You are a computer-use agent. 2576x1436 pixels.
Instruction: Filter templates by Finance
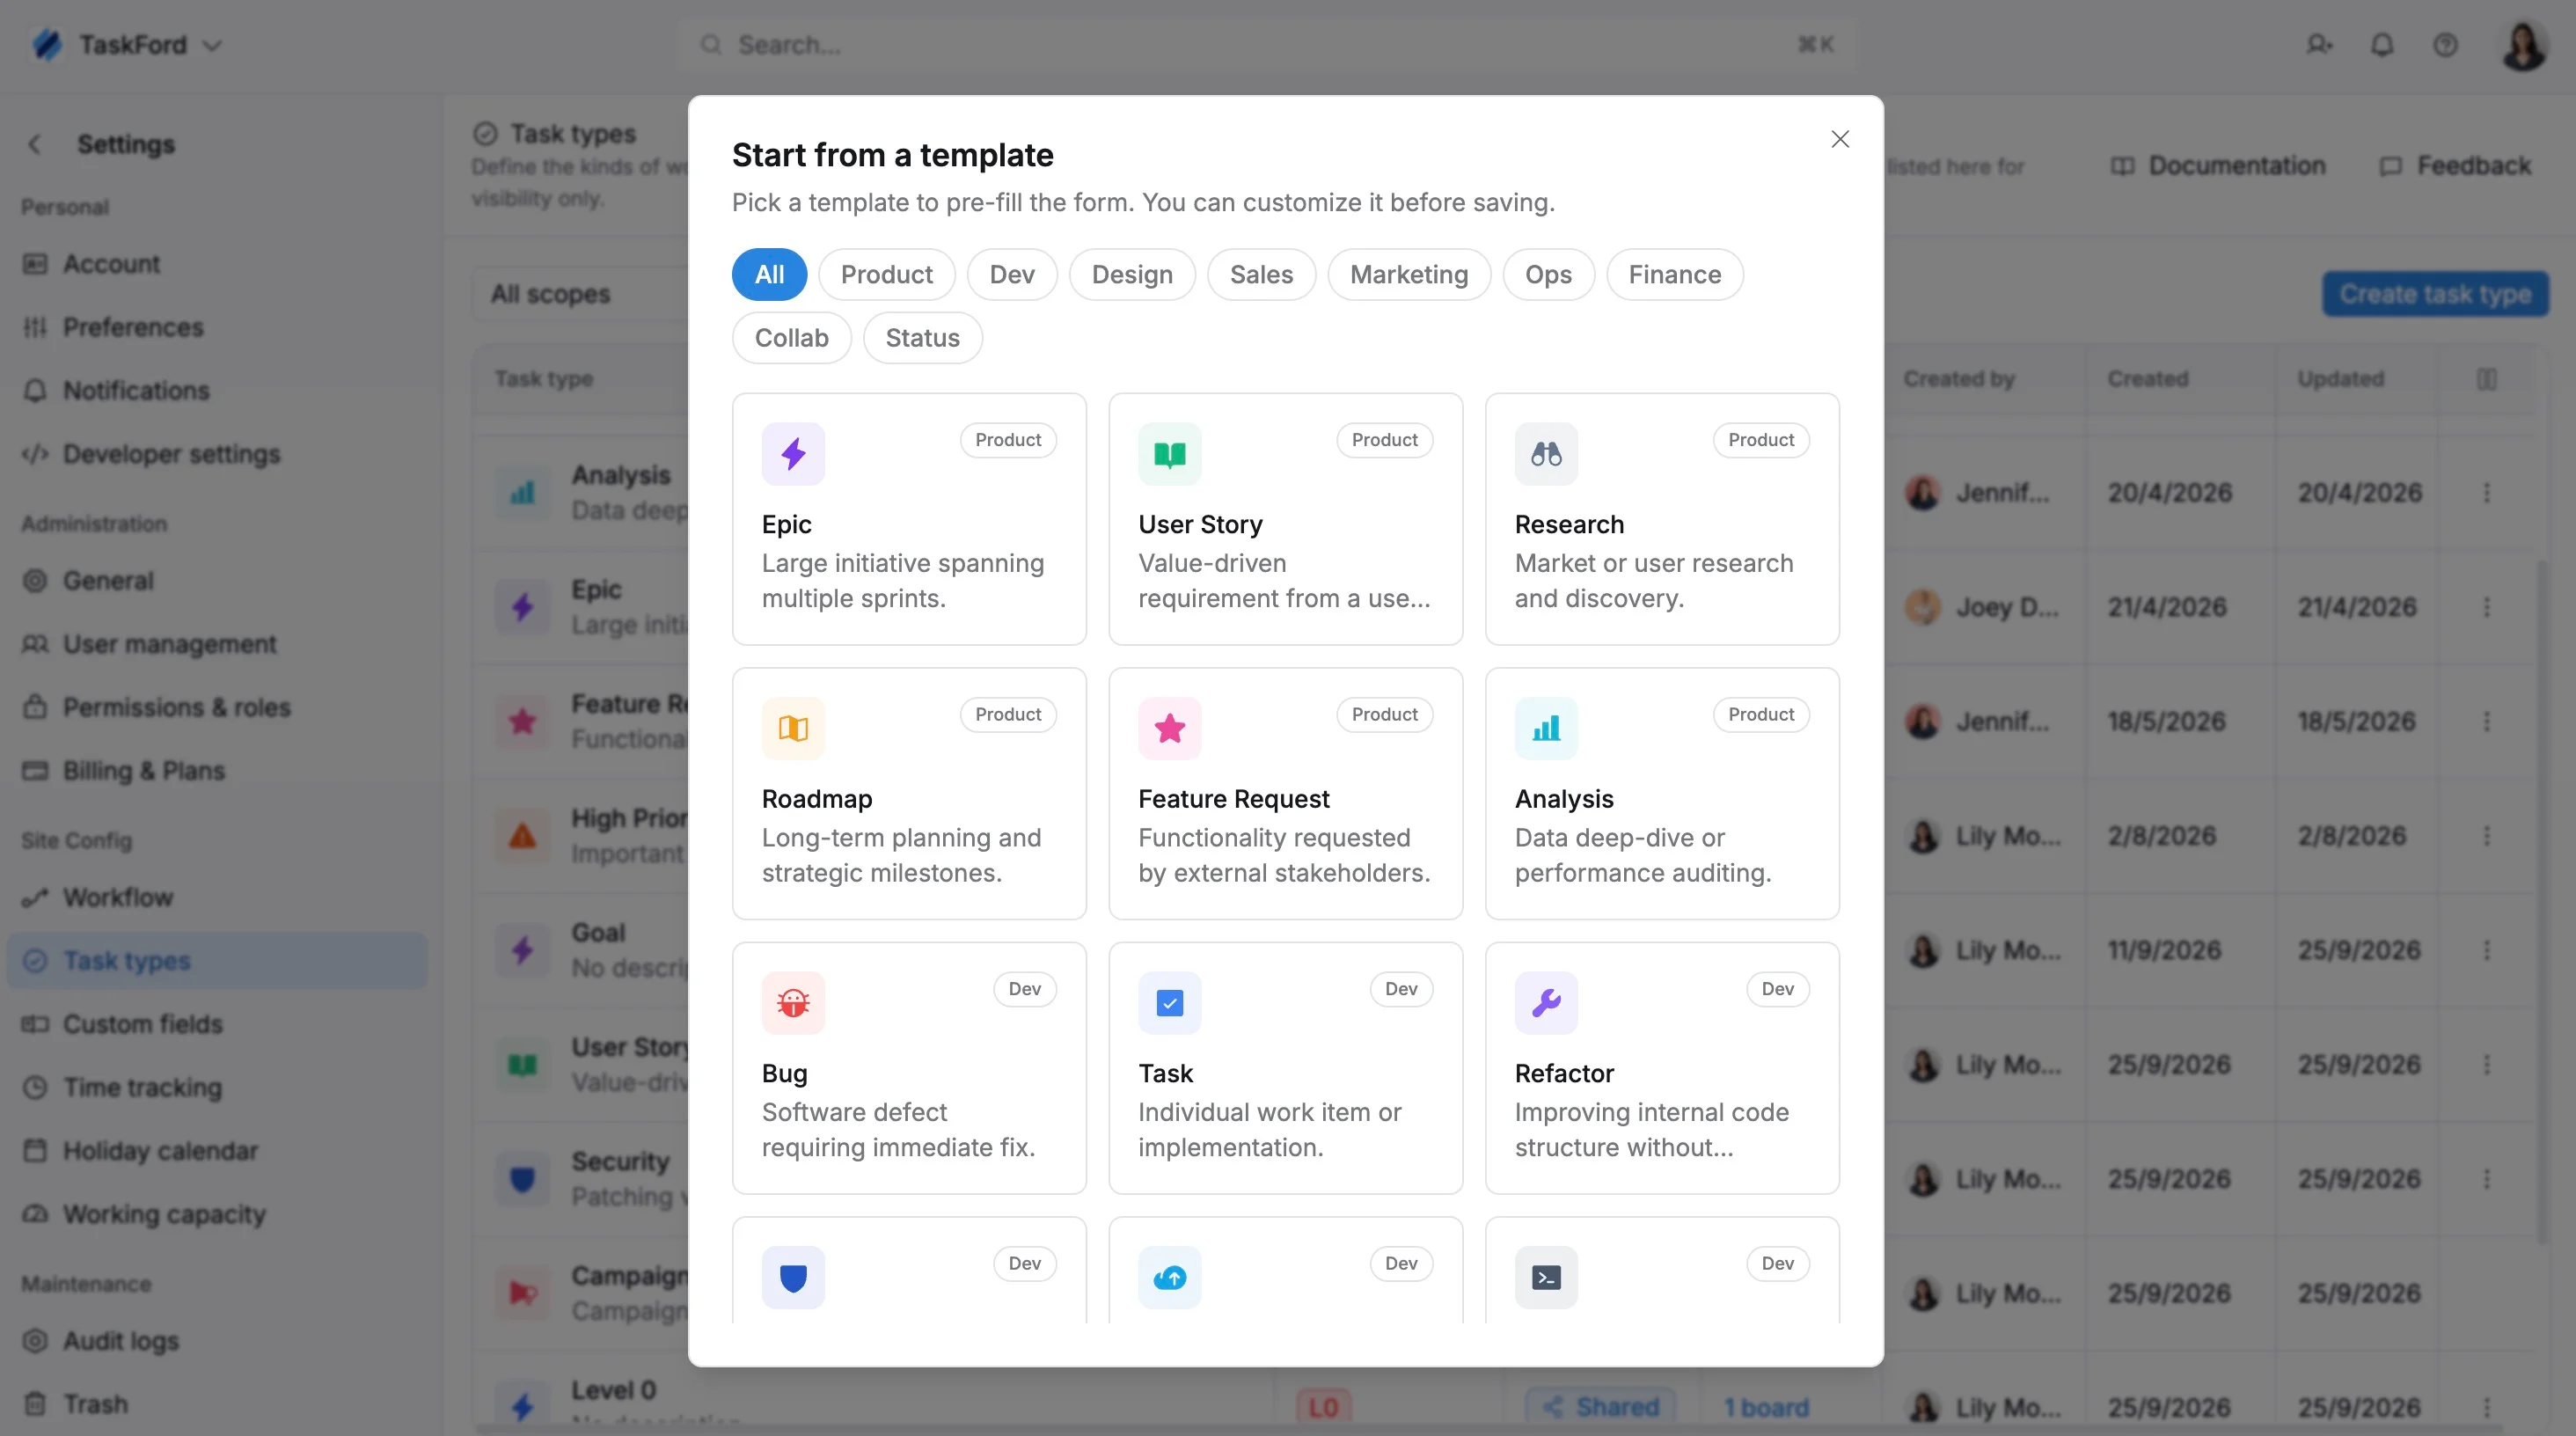pos(1675,275)
